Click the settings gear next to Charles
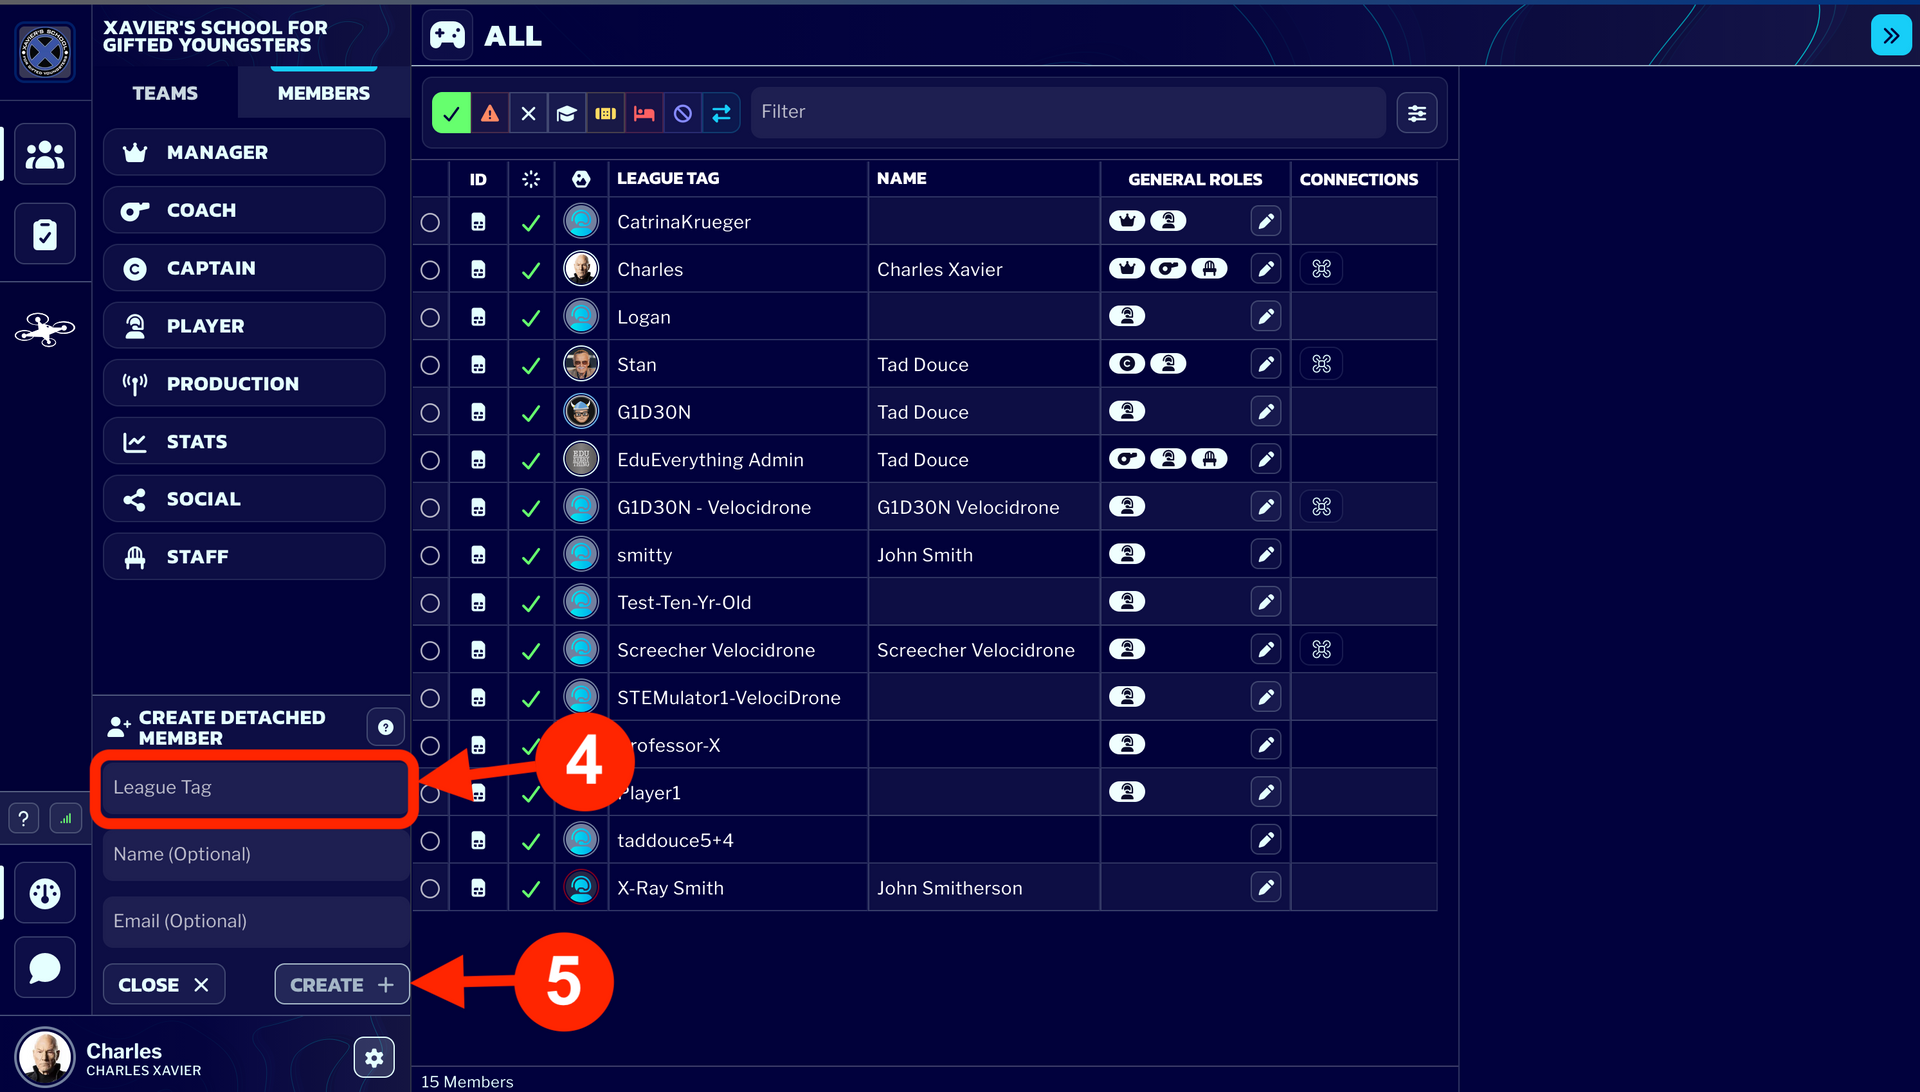The height and width of the screenshot is (1092, 1920). pyautogui.click(x=374, y=1057)
